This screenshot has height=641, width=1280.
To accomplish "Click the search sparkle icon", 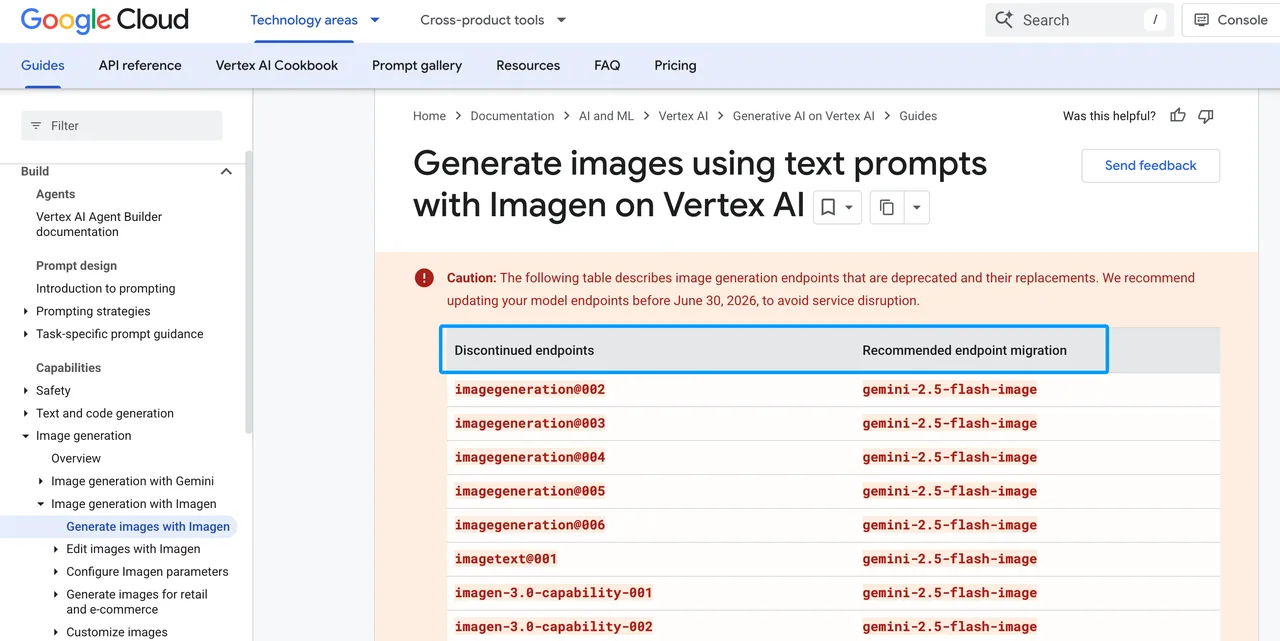I will pos(1004,20).
